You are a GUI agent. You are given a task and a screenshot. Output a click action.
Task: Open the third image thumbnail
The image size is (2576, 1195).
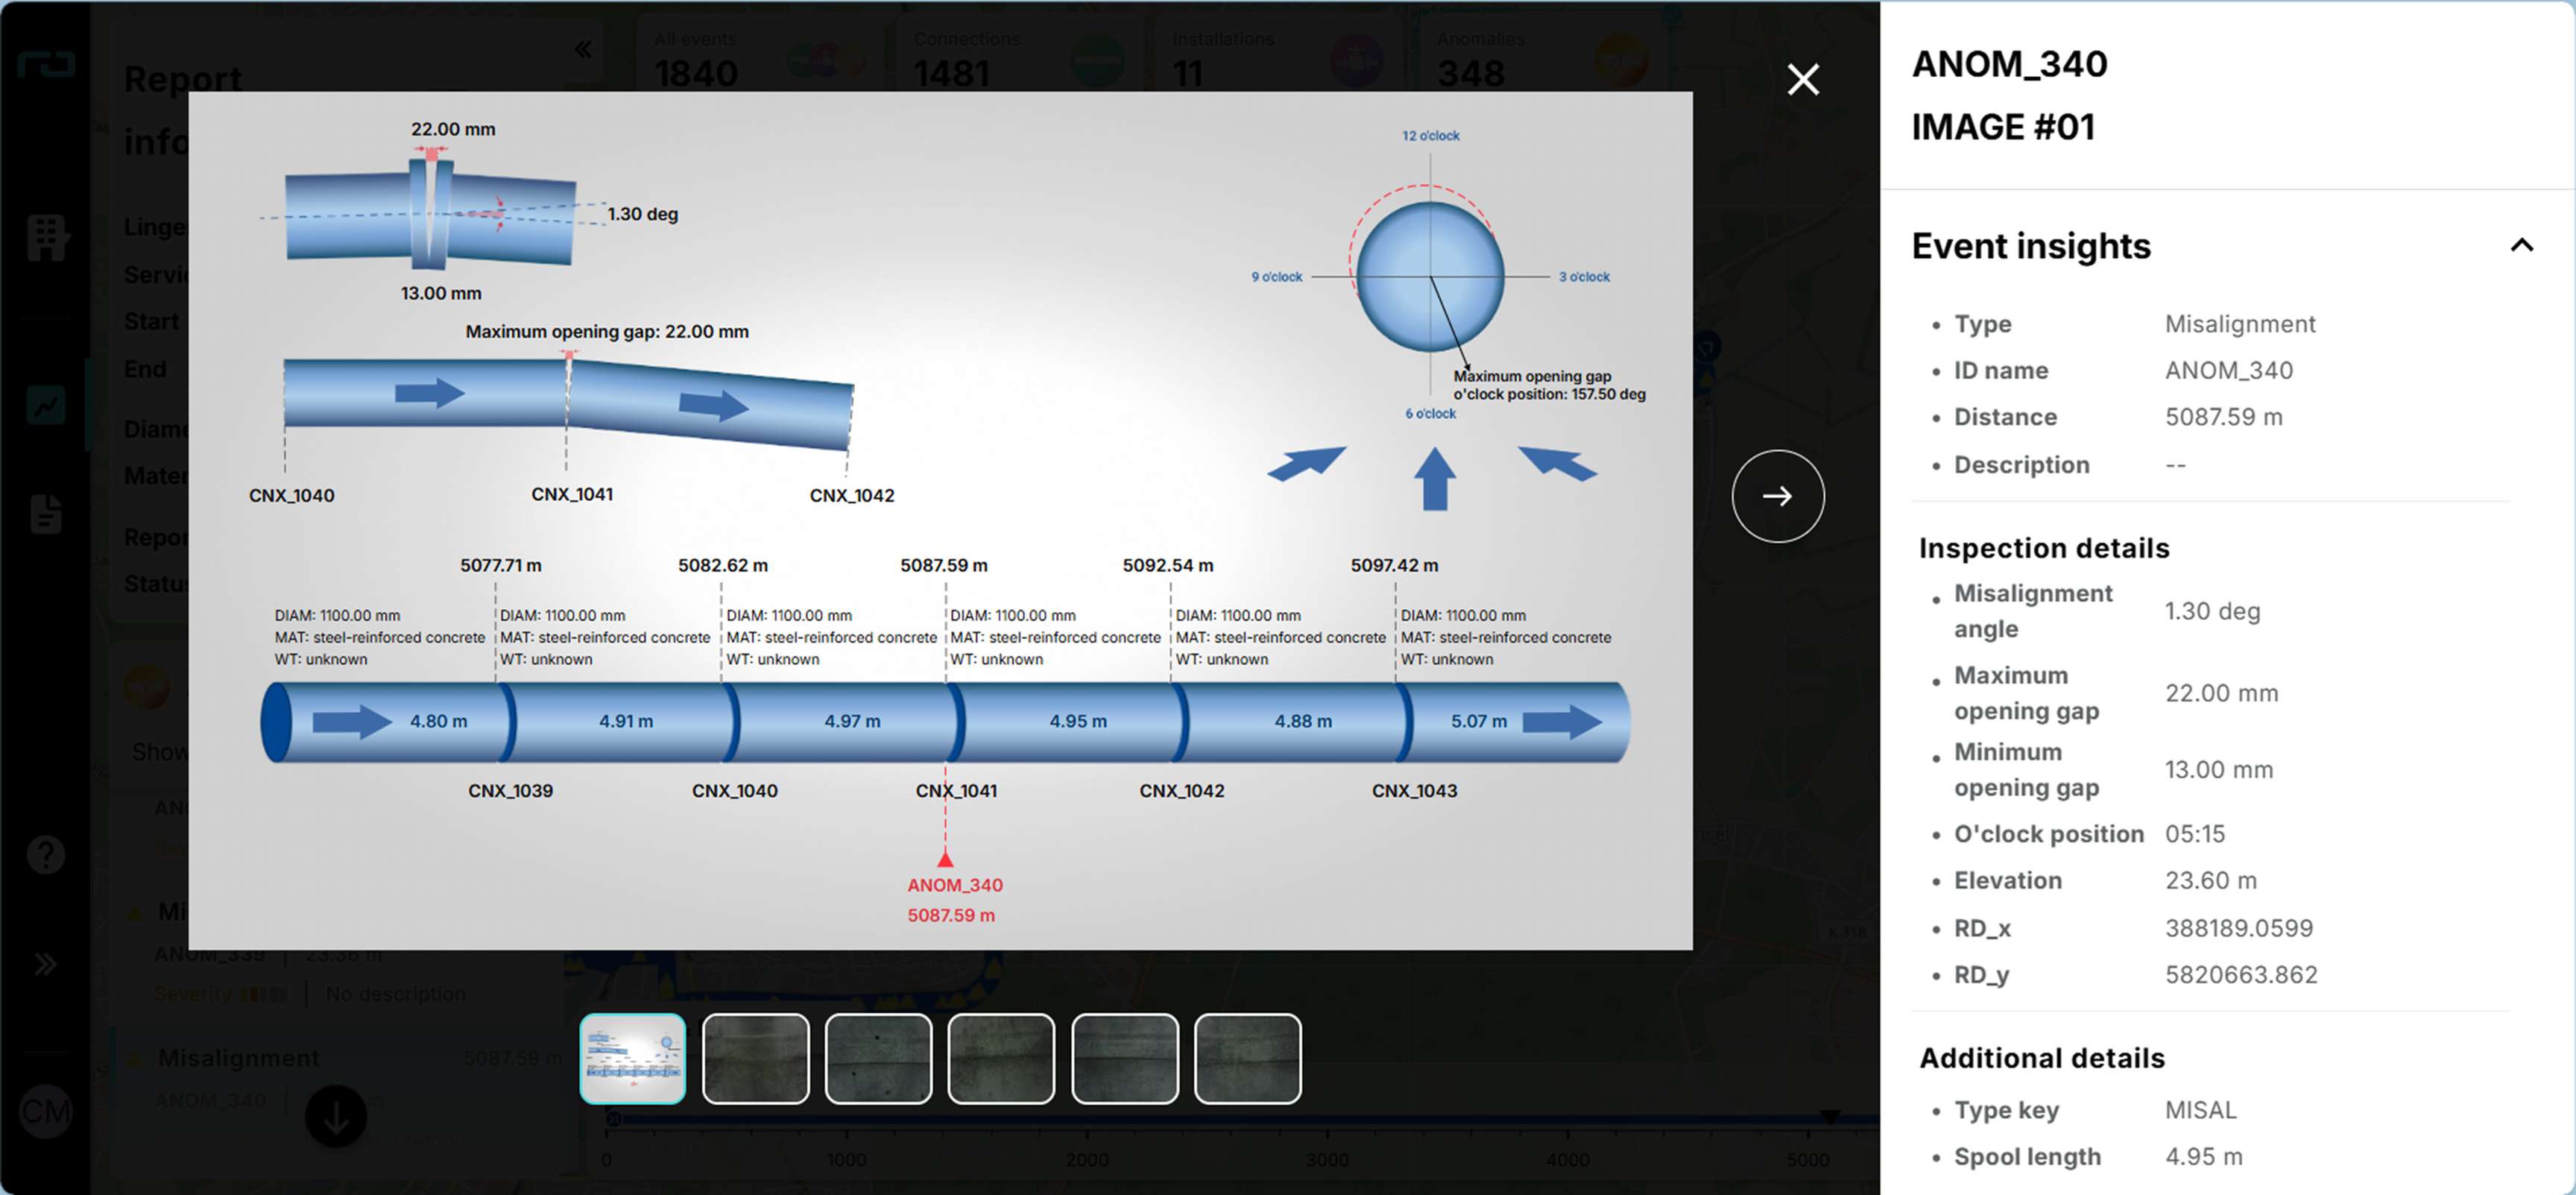[x=878, y=1058]
